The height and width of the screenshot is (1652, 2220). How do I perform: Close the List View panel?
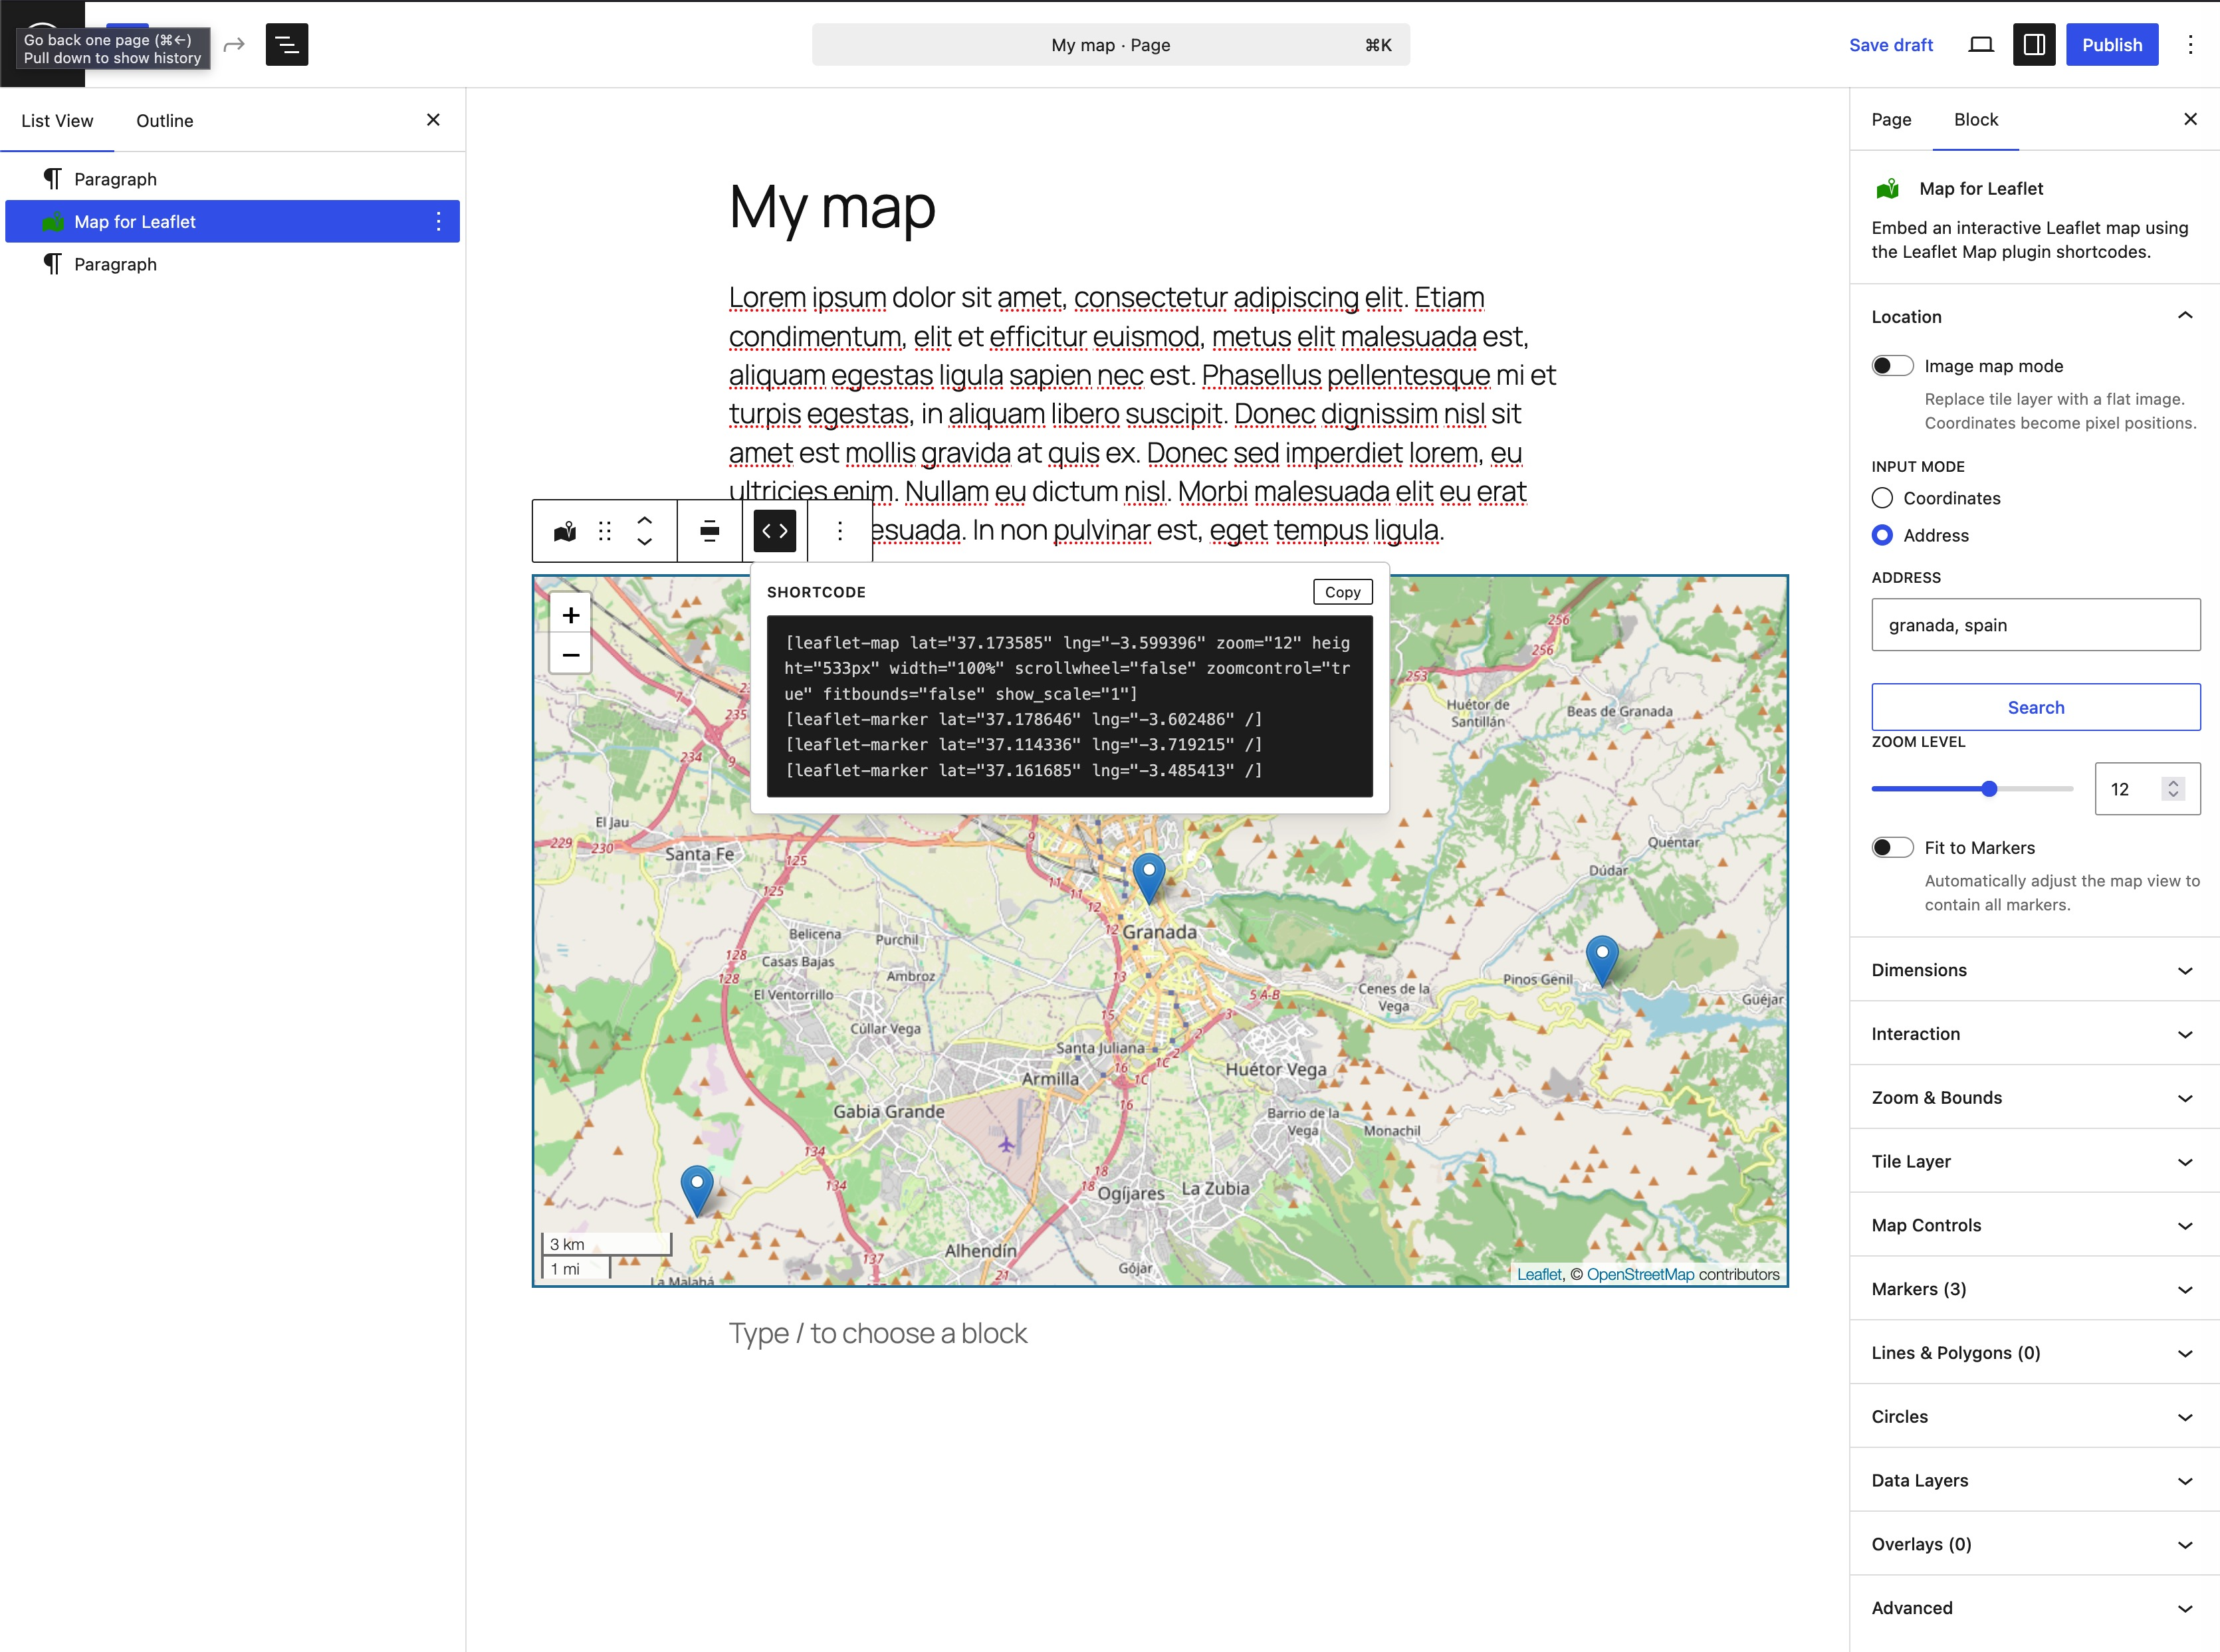(x=433, y=120)
